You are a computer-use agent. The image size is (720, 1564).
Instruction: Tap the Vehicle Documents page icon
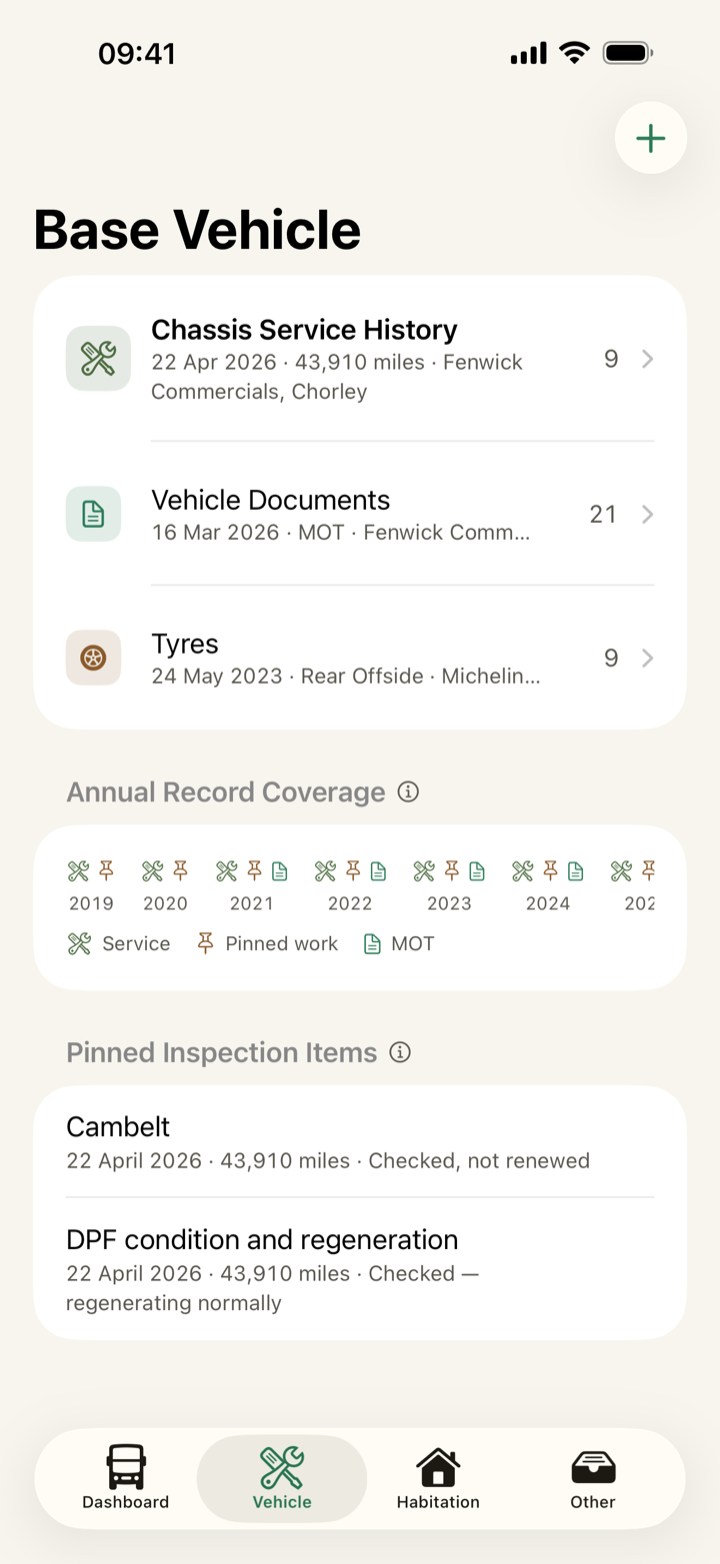[x=93, y=514]
